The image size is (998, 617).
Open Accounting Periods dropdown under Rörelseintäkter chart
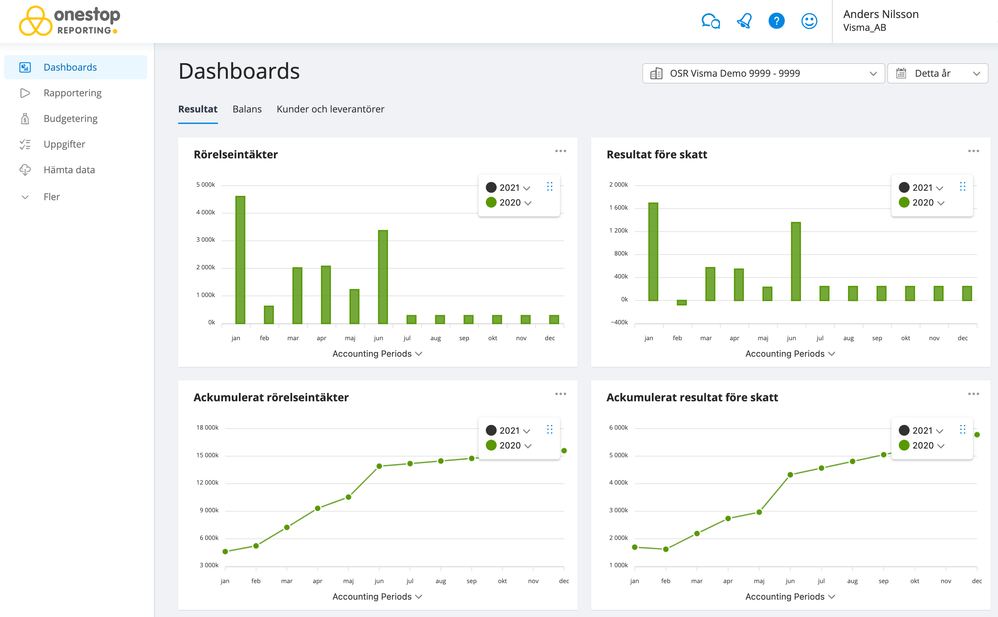[x=377, y=354]
